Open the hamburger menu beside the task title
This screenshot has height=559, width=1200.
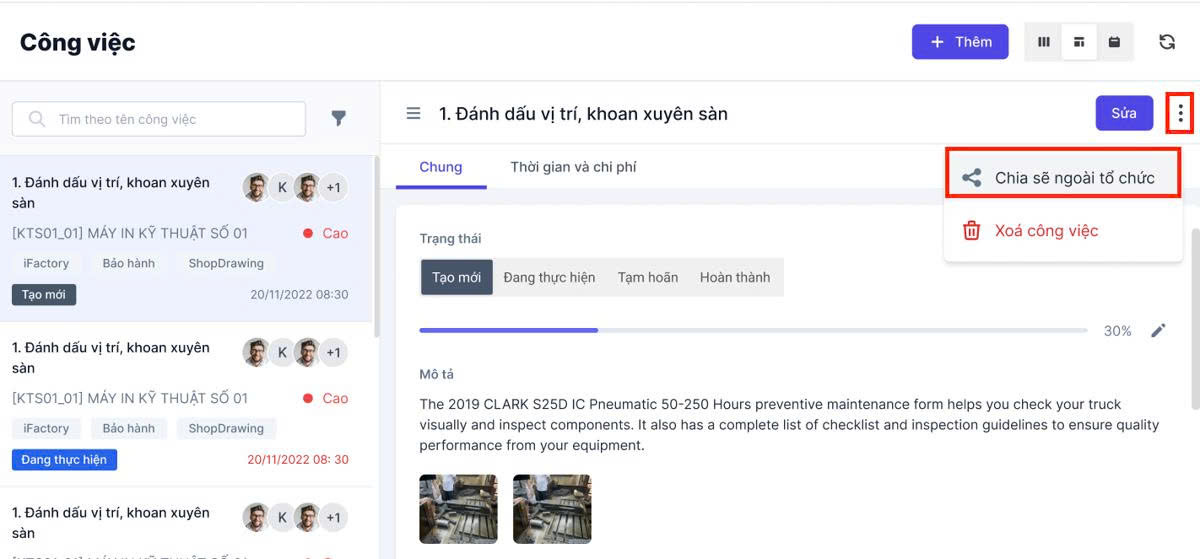click(413, 114)
